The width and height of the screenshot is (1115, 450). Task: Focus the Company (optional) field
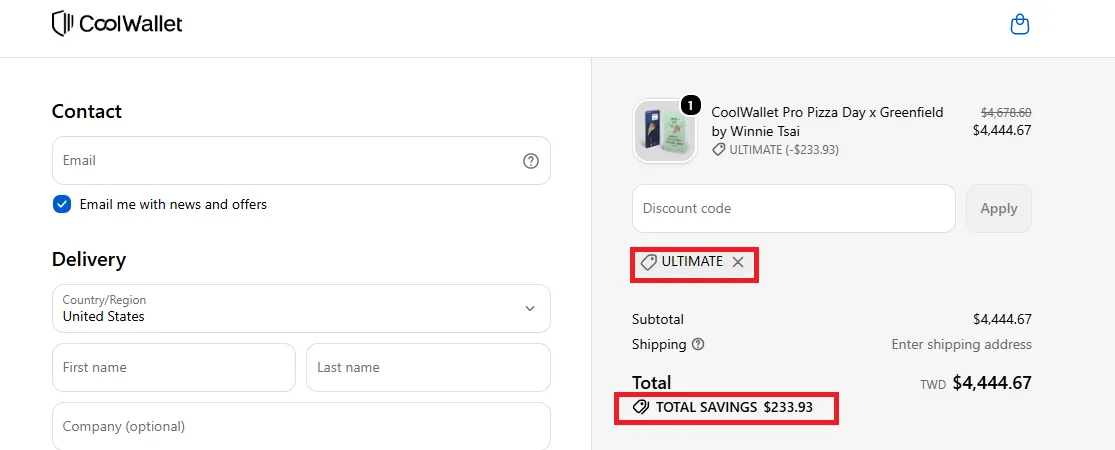302,426
